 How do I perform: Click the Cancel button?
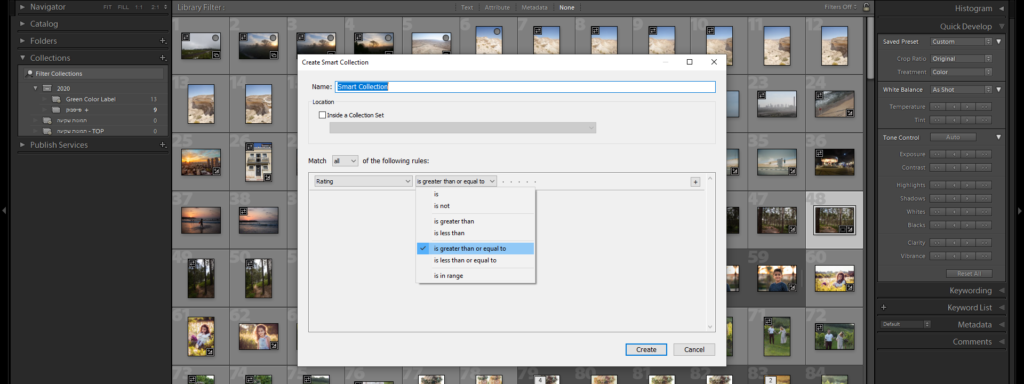[x=694, y=349]
